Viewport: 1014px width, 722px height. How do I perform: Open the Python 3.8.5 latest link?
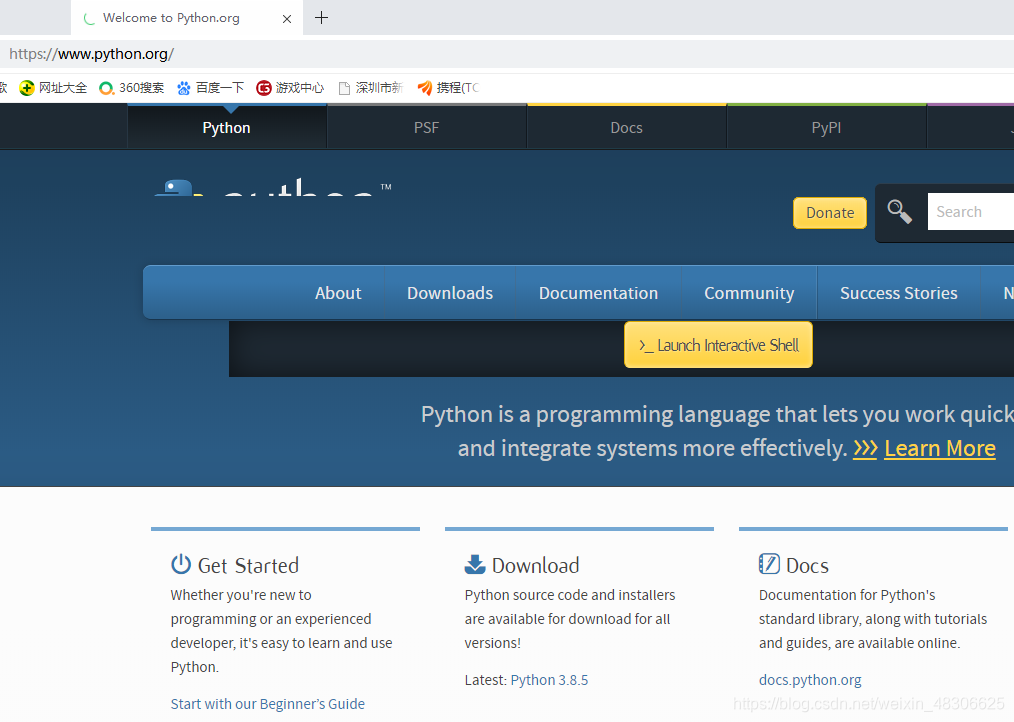pos(549,680)
